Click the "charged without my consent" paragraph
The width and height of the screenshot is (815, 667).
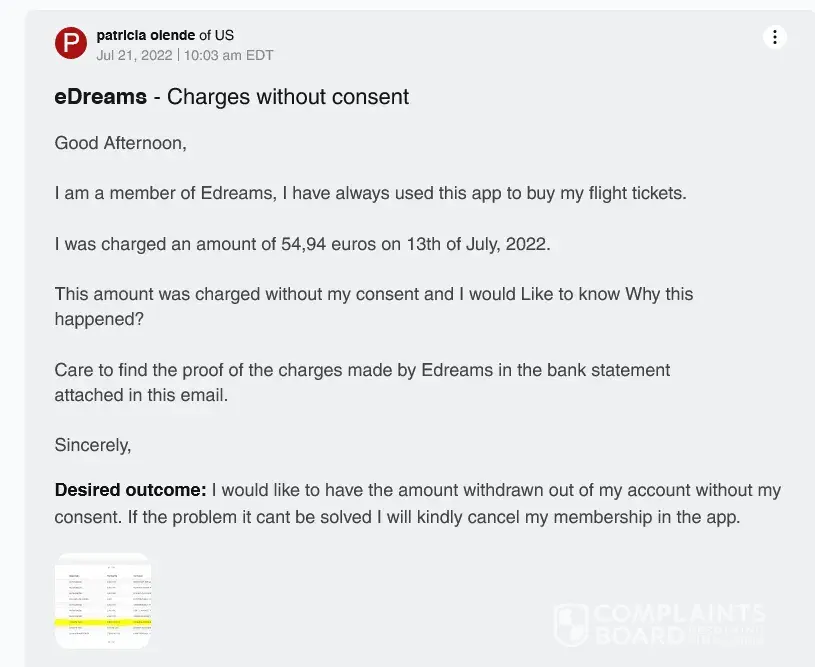(x=374, y=295)
